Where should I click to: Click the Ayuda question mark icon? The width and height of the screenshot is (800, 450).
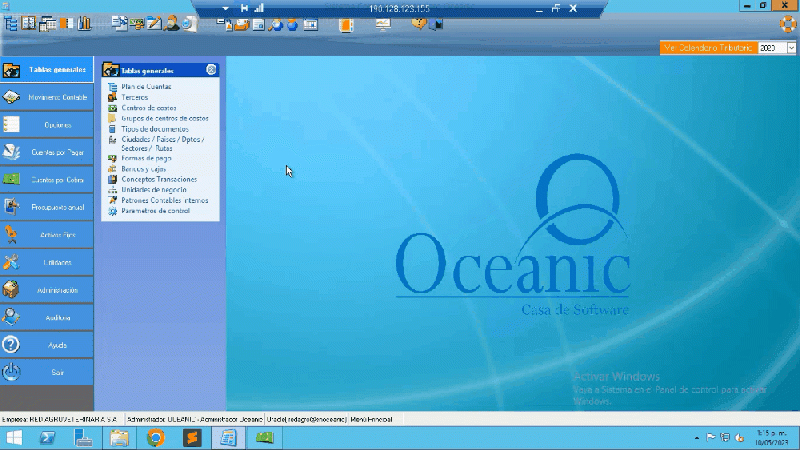click(11, 344)
